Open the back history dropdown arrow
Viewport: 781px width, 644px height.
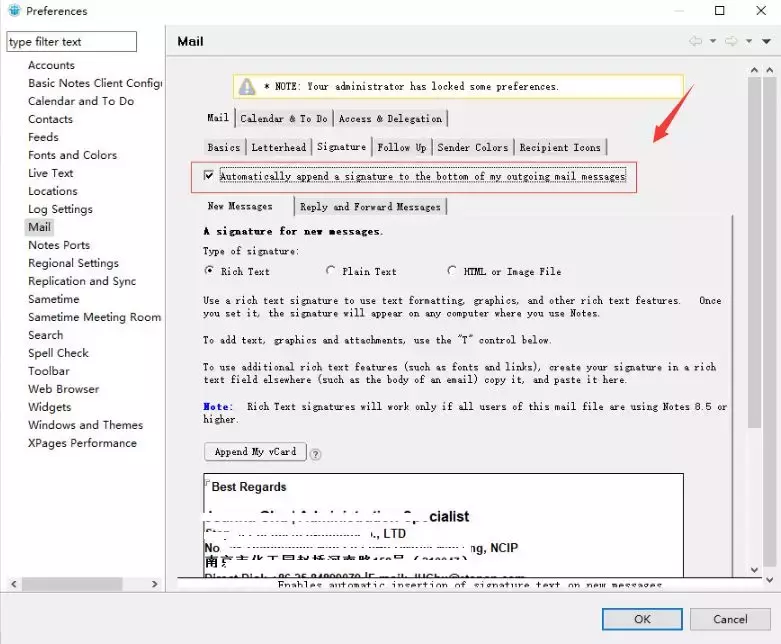pos(713,41)
